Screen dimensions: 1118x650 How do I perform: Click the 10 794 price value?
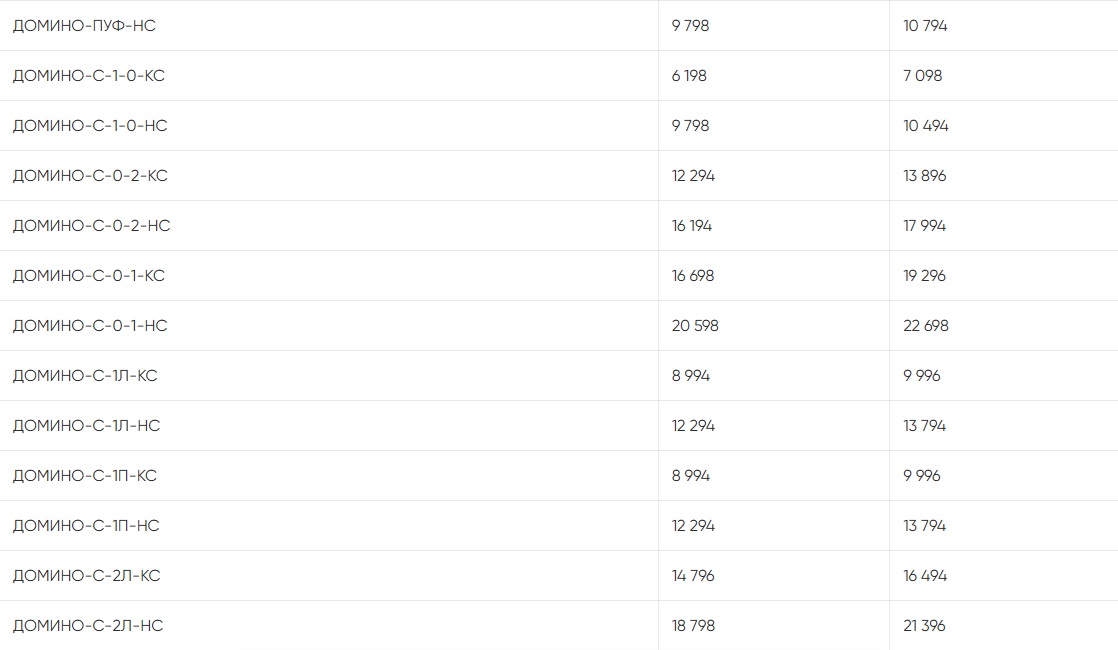pos(925,26)
